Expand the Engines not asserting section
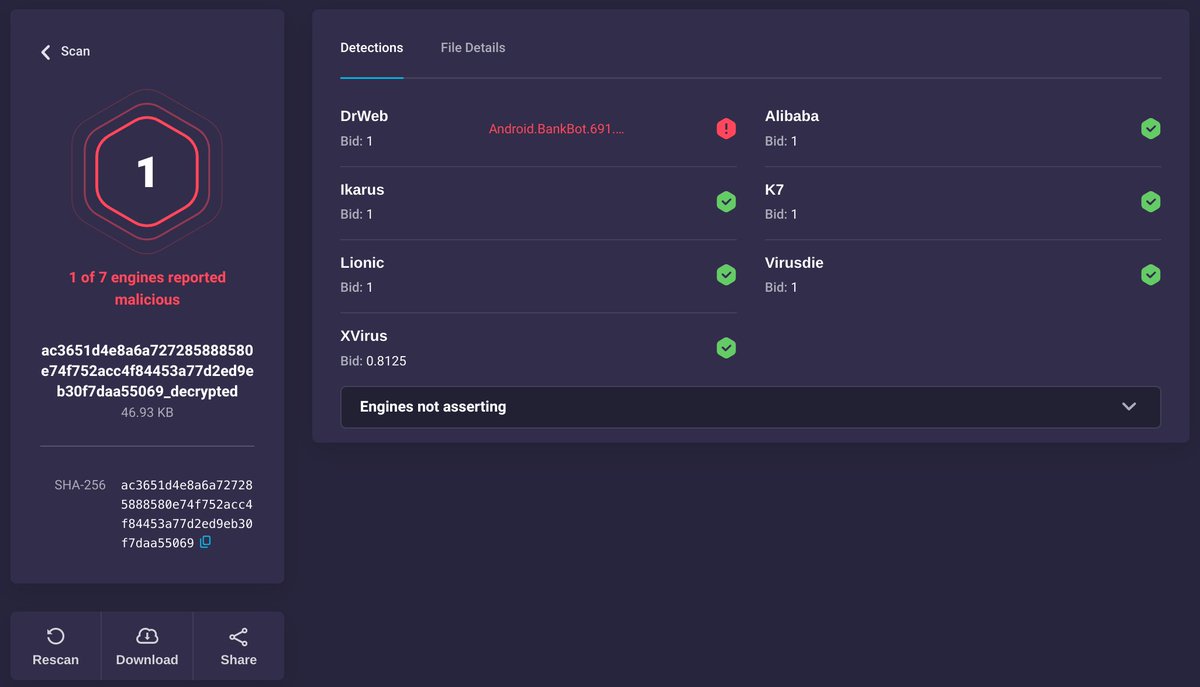 pos(750,407)
